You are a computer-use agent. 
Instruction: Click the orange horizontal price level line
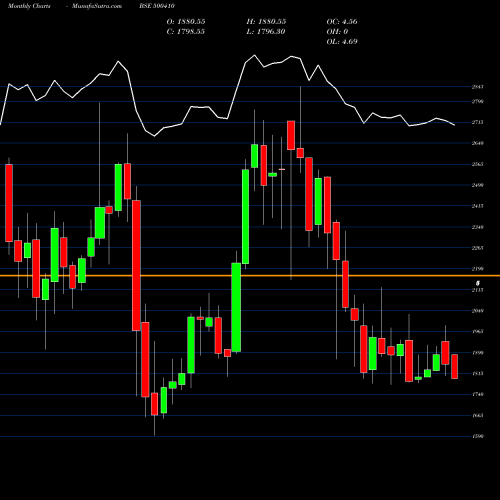click(x=250, y=276)
